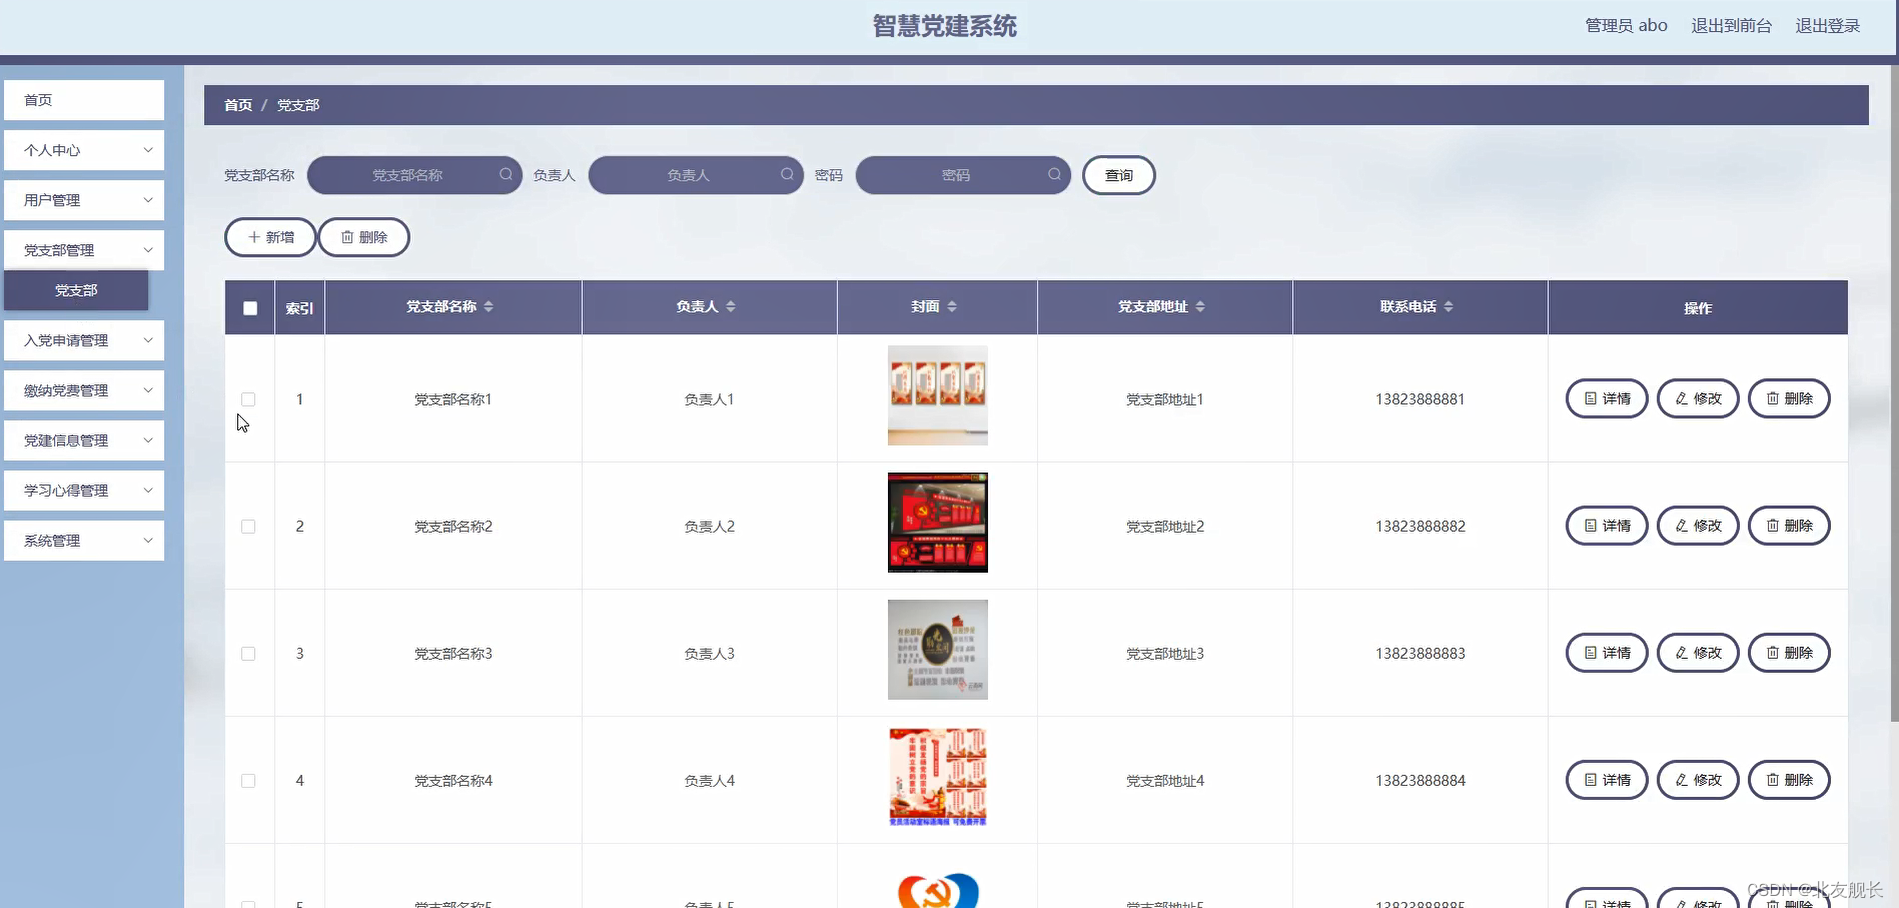1899x908 pixels.
Task: Edit row 党支部名称2 via 修改
Action: click(1698, 525)
